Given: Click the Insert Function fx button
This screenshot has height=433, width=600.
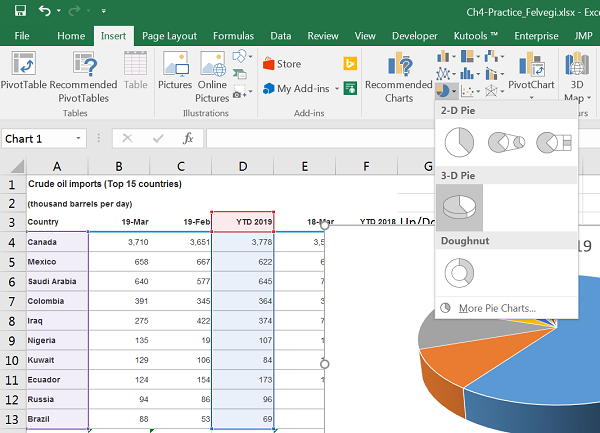Looking at the screenshot, I should pyautogui.click(x=188, y=138).
